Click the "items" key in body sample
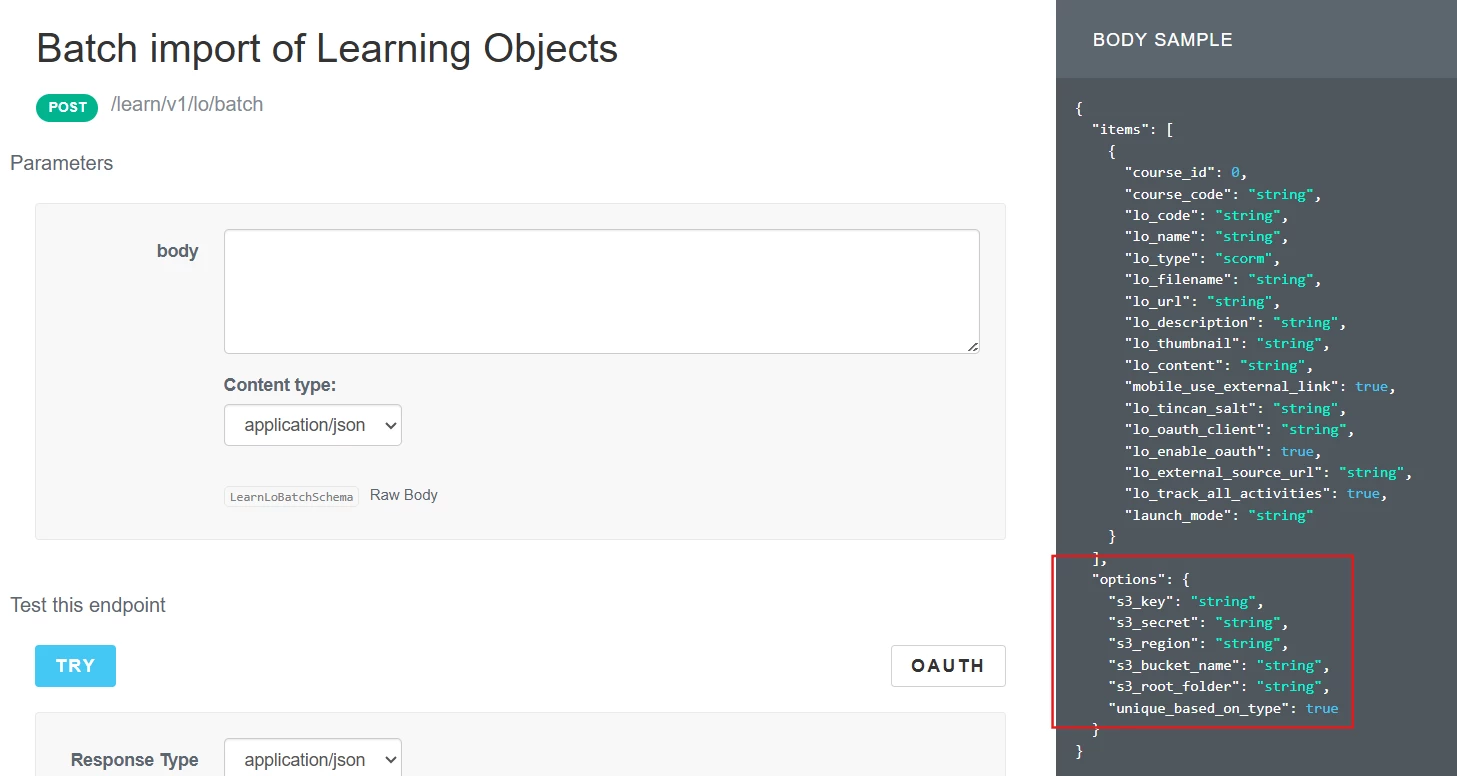 tap(1120, 129)
